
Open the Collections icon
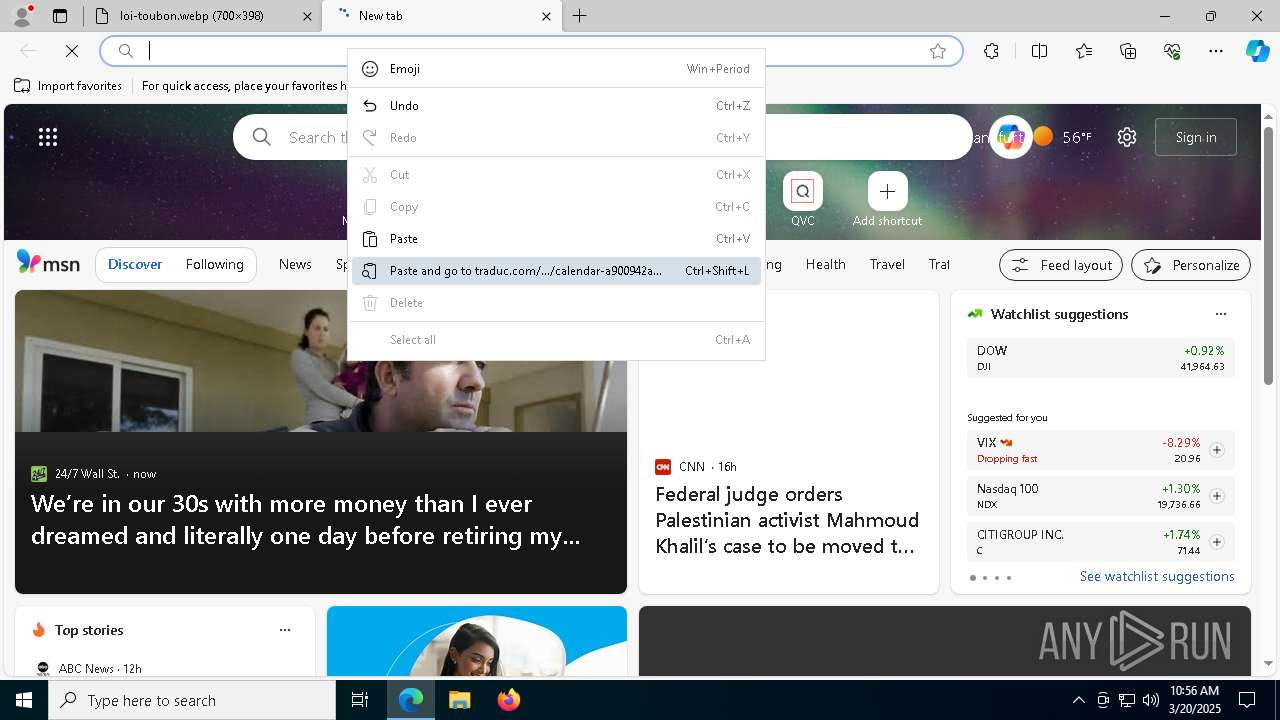(1128, 51)
